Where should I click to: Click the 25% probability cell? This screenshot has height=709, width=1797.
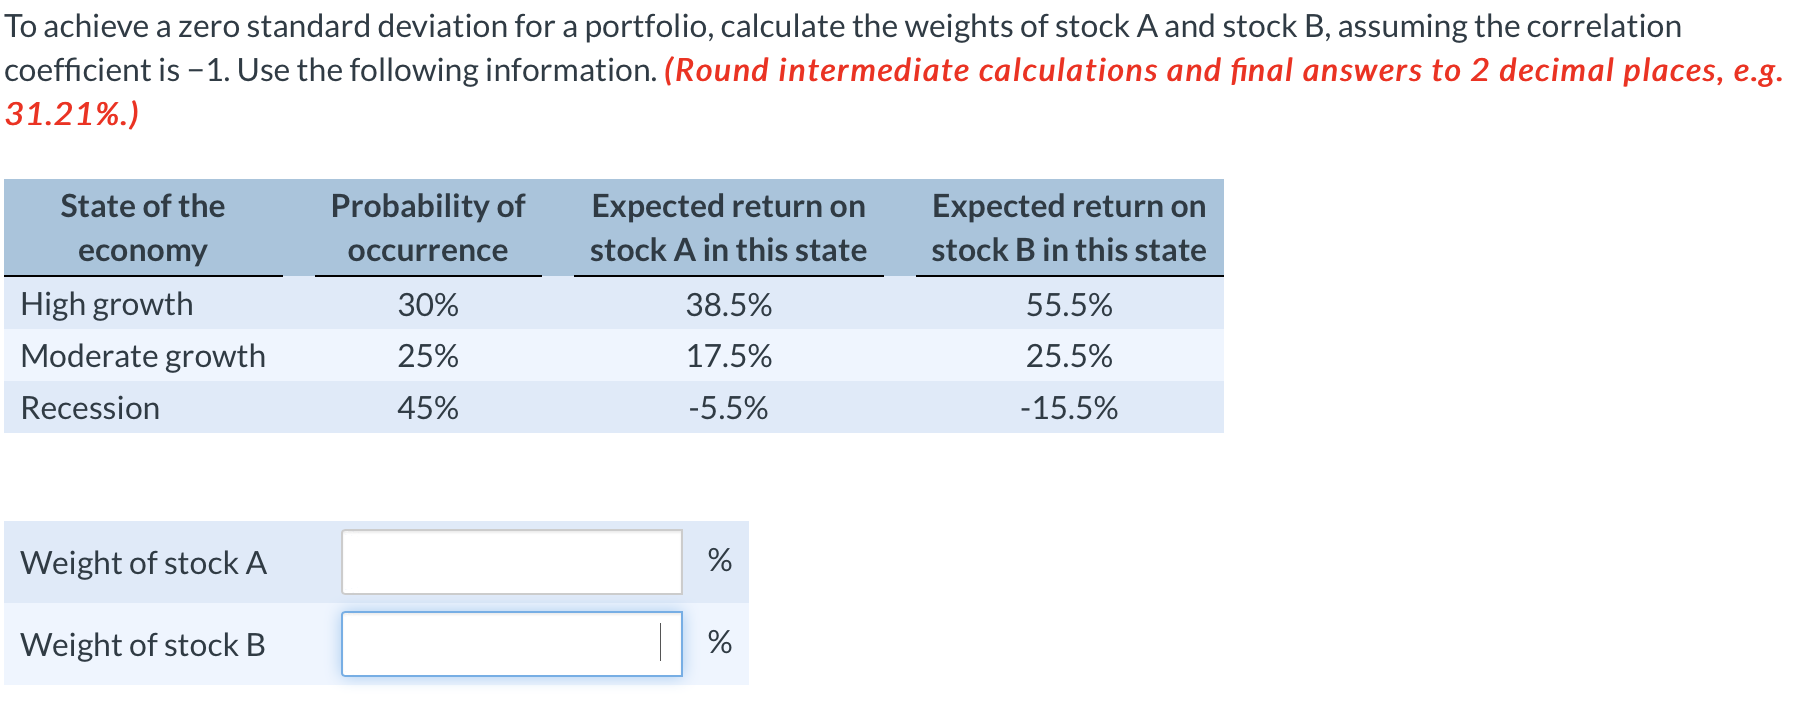[427, 356]
